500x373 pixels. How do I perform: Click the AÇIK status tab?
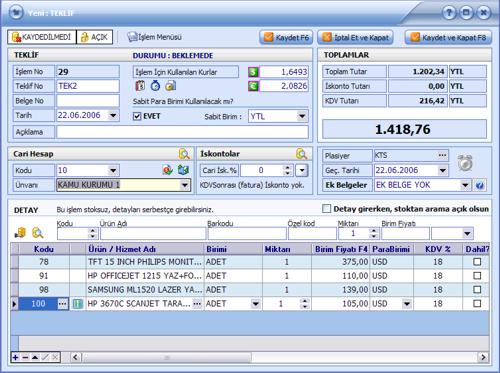[95, 37]
